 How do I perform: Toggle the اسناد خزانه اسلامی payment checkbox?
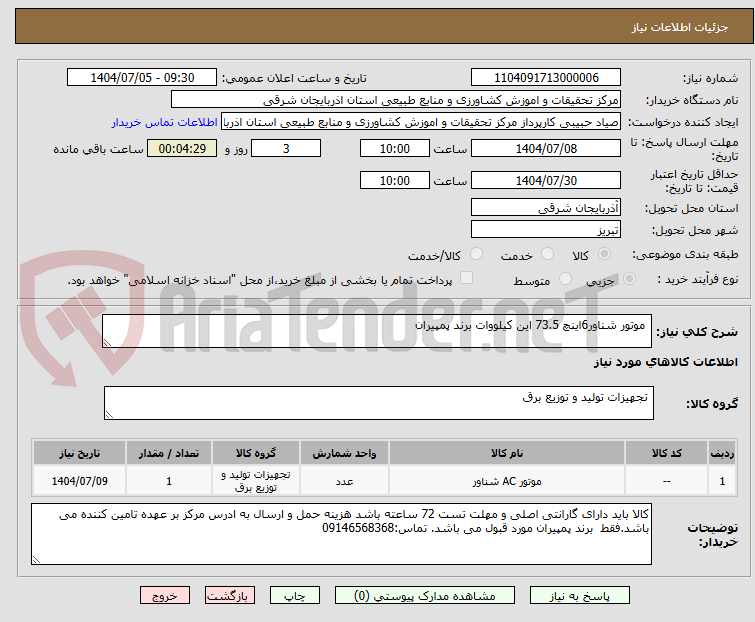tap(466, 278)
